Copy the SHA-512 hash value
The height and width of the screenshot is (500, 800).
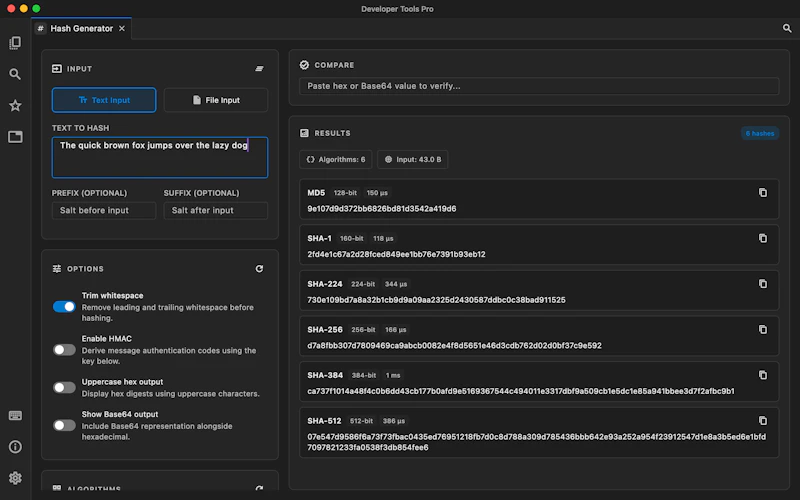coord(763,420)
